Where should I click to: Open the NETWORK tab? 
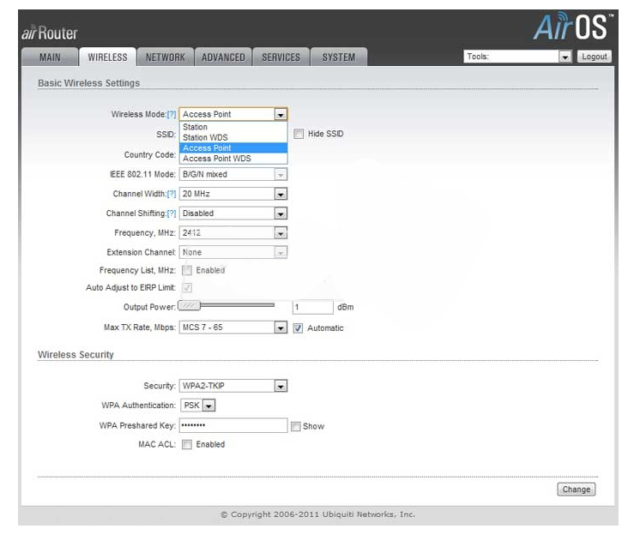165,57
